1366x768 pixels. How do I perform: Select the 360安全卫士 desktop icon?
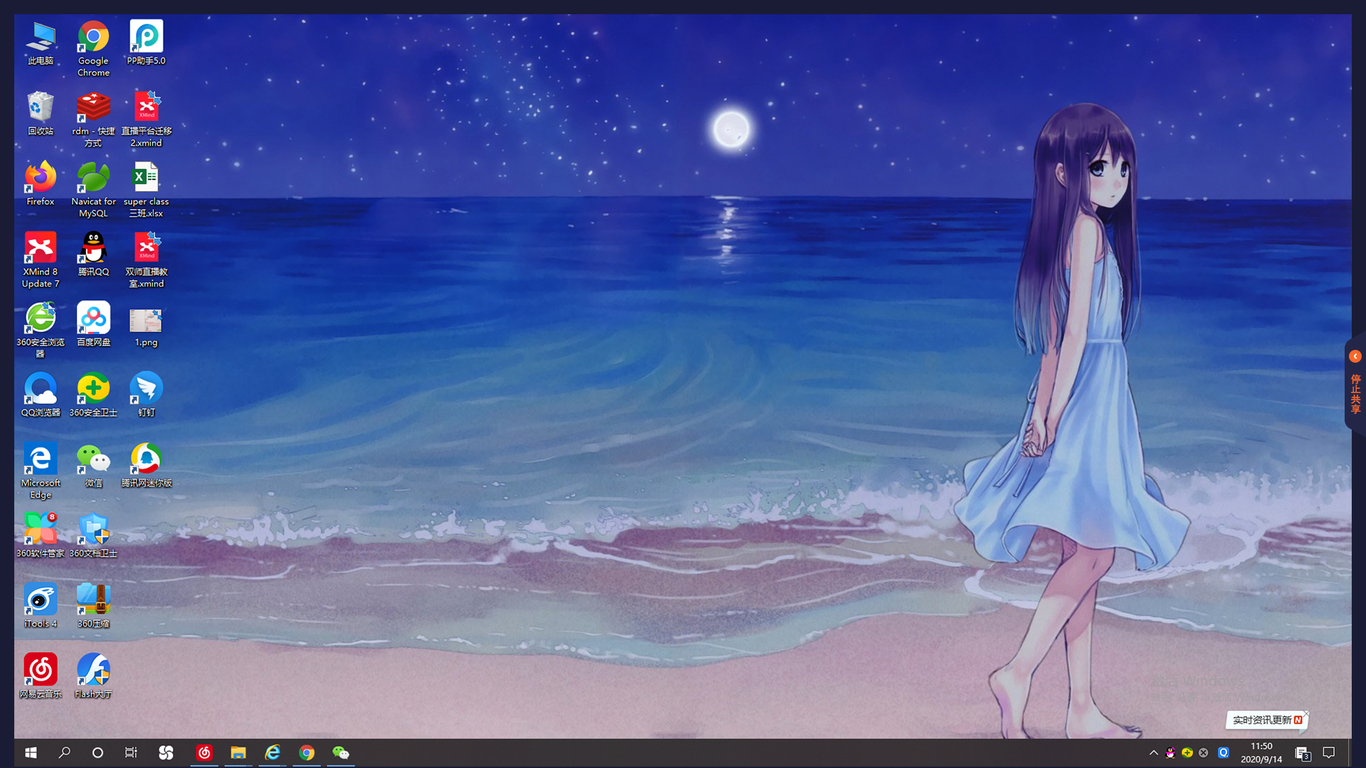(93, 395)
